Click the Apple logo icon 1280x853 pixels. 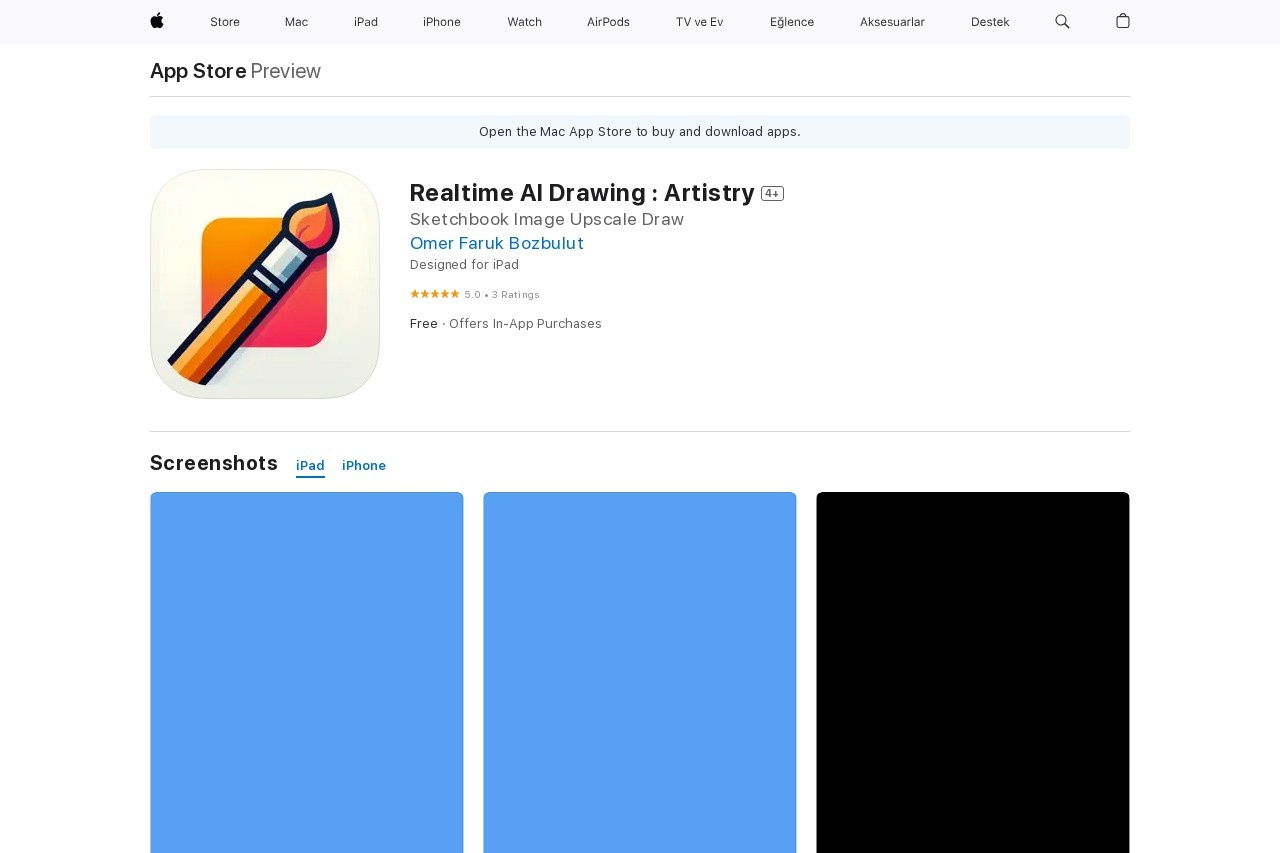pos(157,21)
